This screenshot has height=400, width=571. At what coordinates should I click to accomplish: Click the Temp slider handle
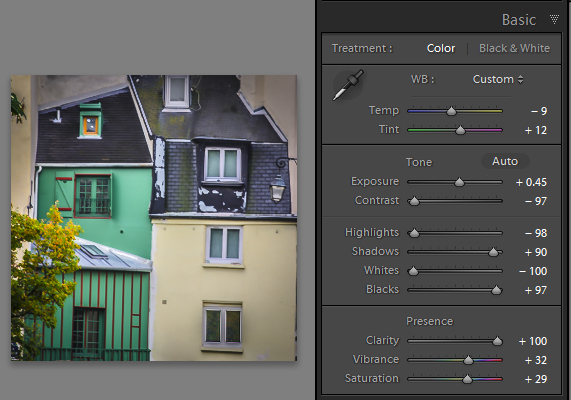click(451, 111)
